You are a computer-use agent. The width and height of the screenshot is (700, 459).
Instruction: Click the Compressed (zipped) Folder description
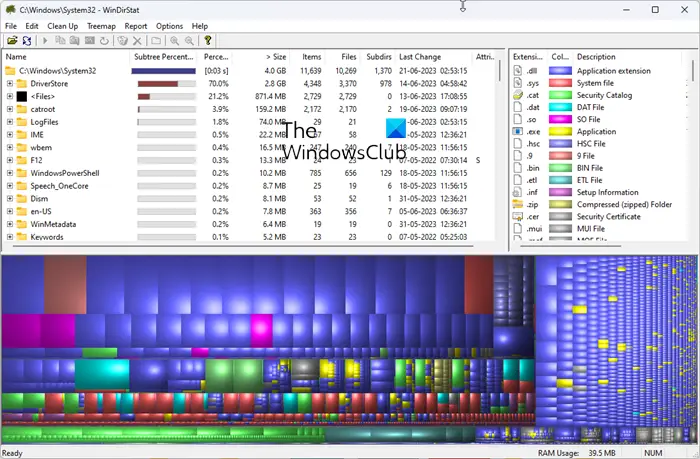click(x=624, y=204)
